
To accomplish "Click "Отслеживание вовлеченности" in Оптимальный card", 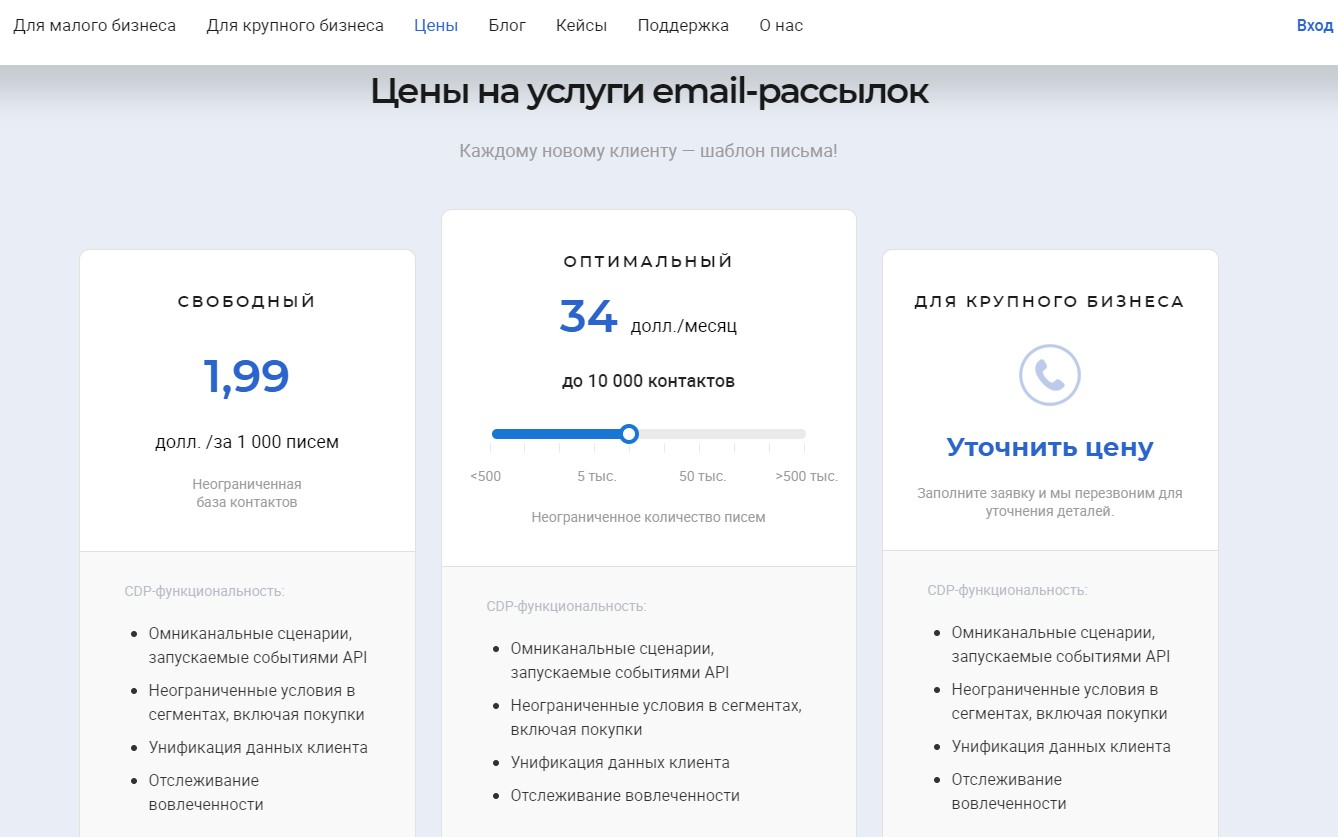I will click(x=625, y=795).
